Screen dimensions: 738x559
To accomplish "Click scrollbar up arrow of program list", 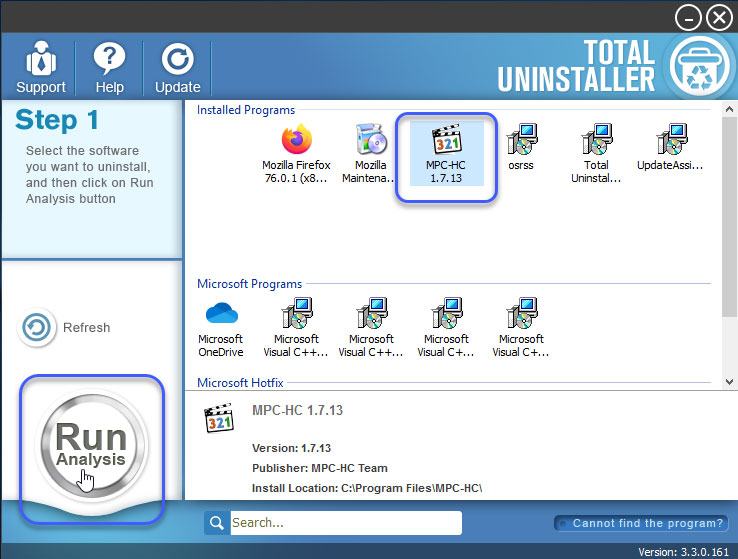I will pyautogui.click(x=729, y=110).
